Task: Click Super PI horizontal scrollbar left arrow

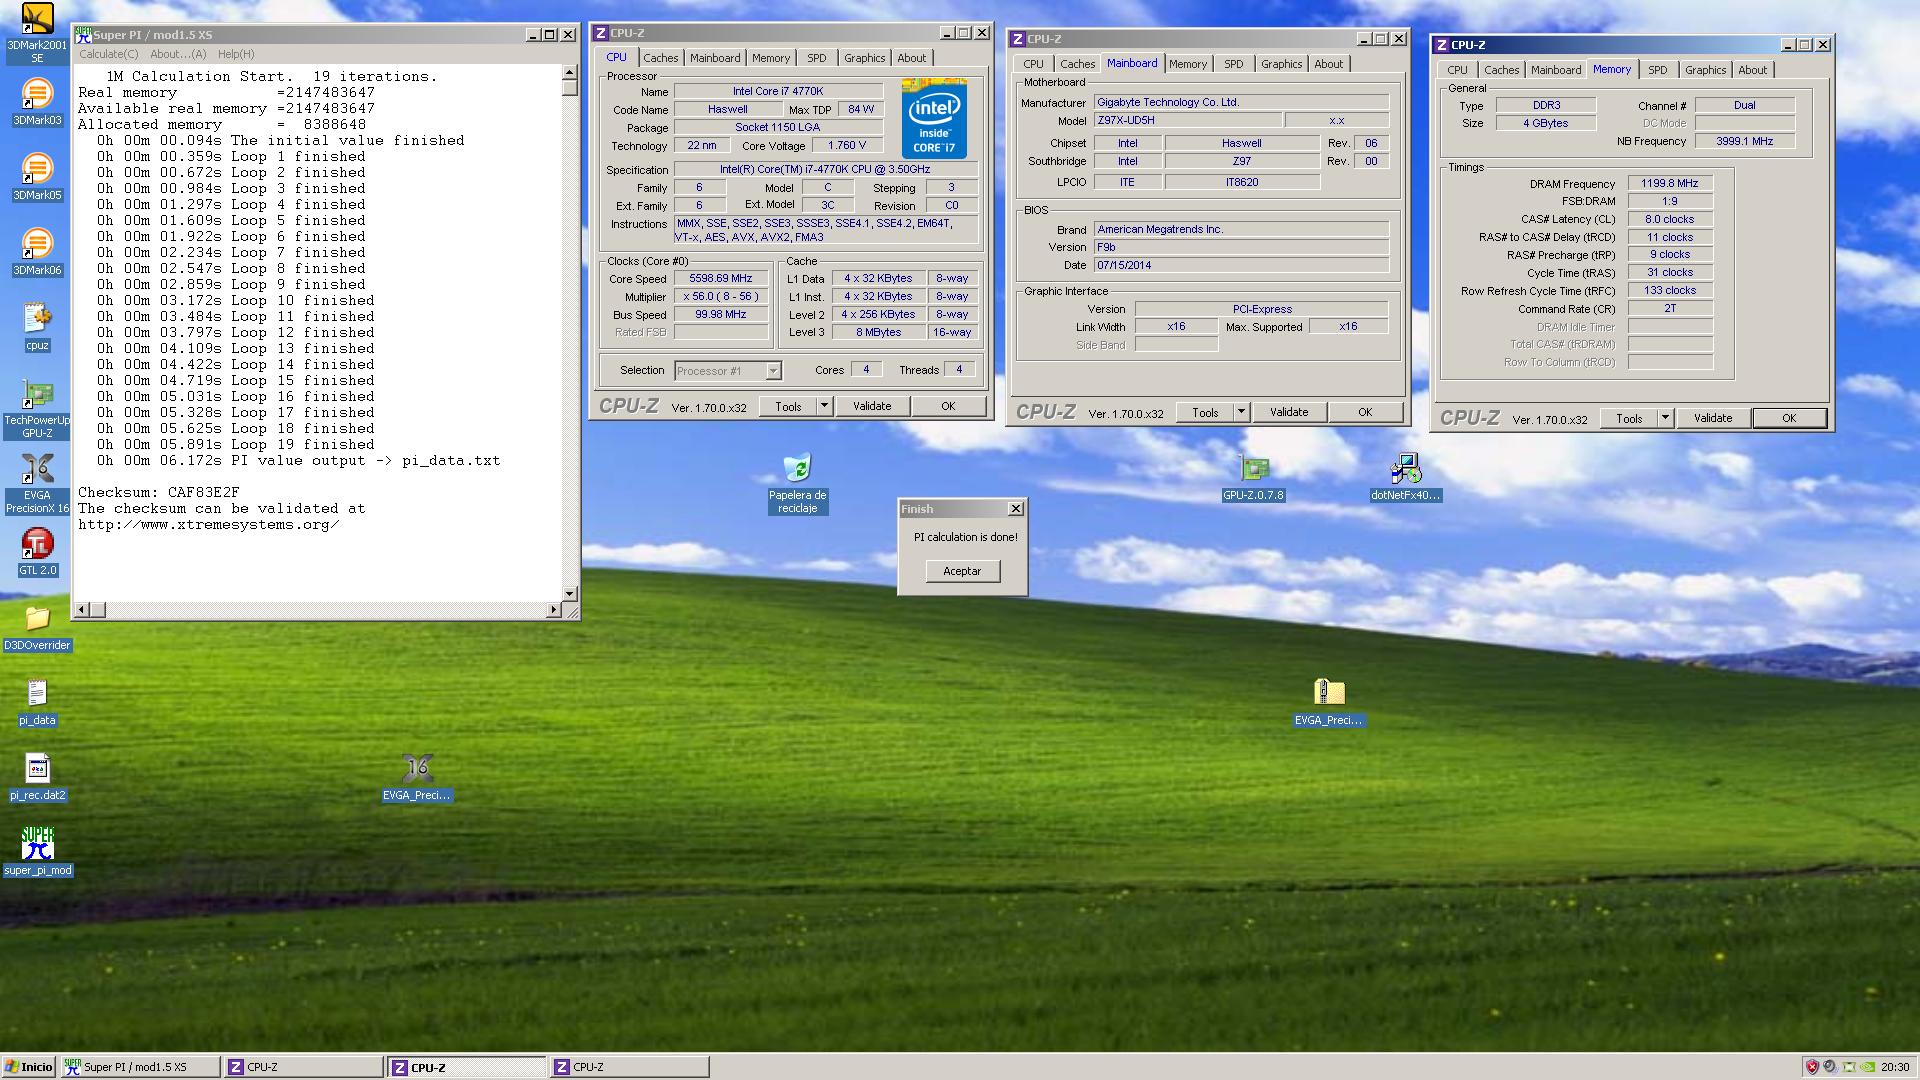Action: (x=83, y=609)
